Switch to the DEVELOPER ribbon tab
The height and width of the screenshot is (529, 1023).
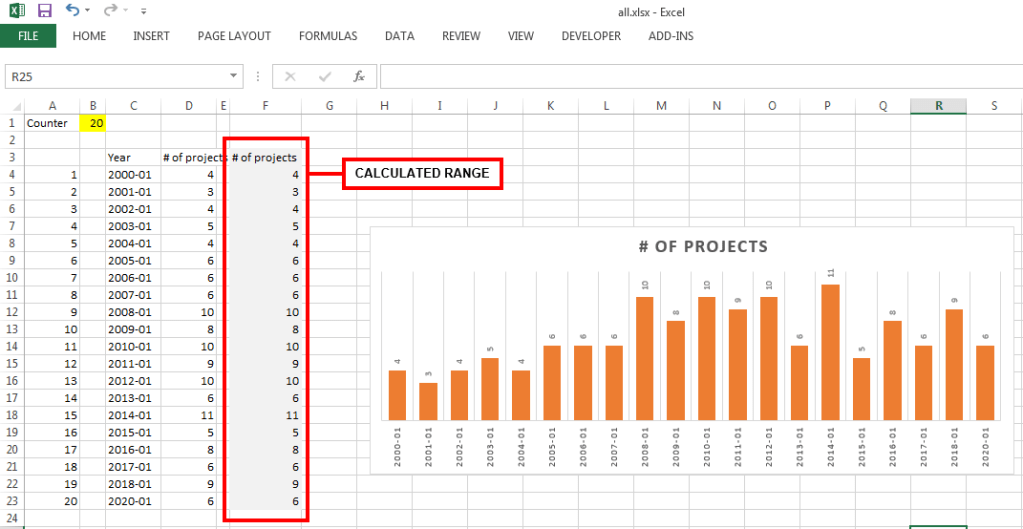pos(591,36)
